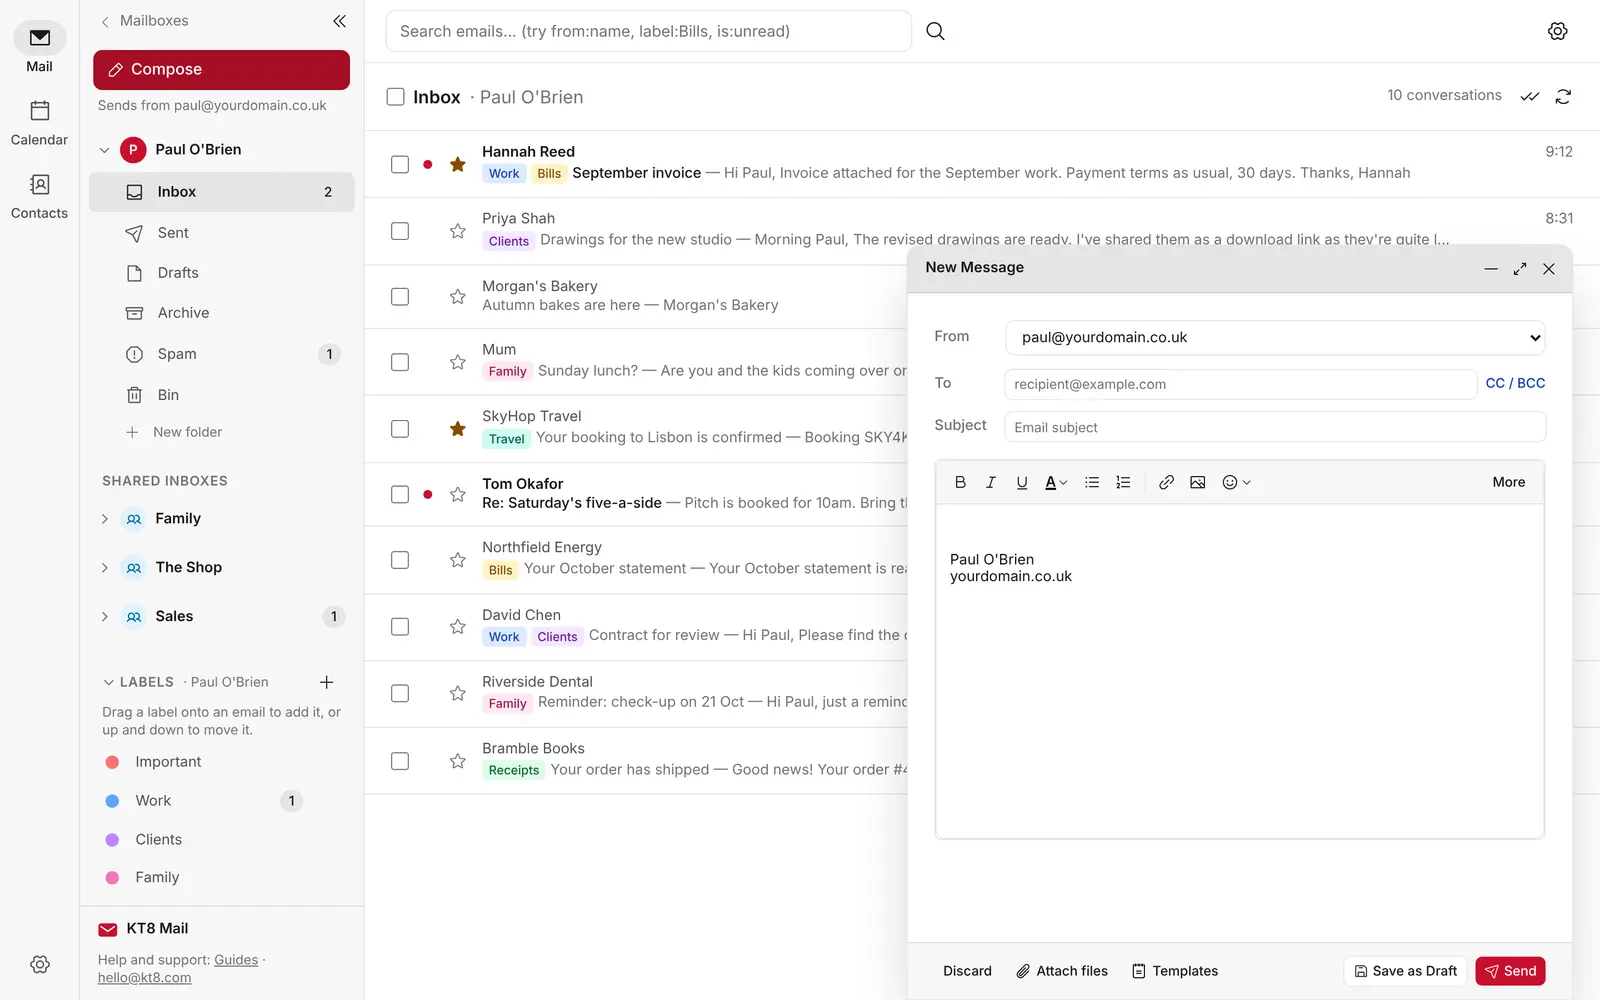Image resolution: width=1600 pixels, height=1000 pixels.
Task: Open the emoji picker dropdown
Action: (1236, 482)
